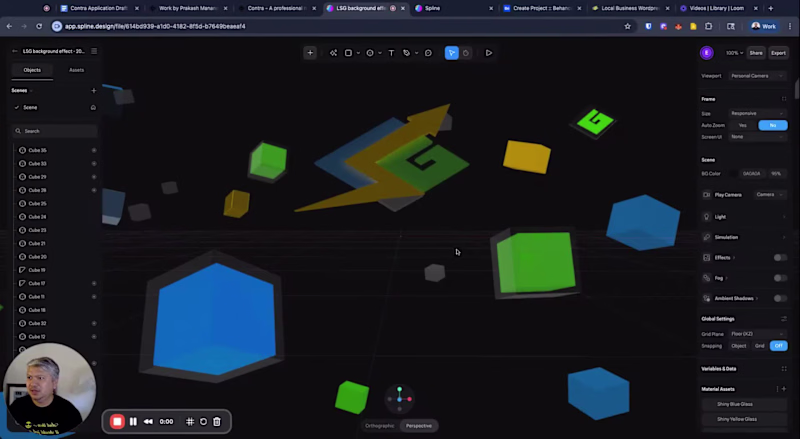Open Material Assets three-dot options
Image resolution: width=800 pixels, height=439 pixels.
pyautogui.click(x=778, y=389)
